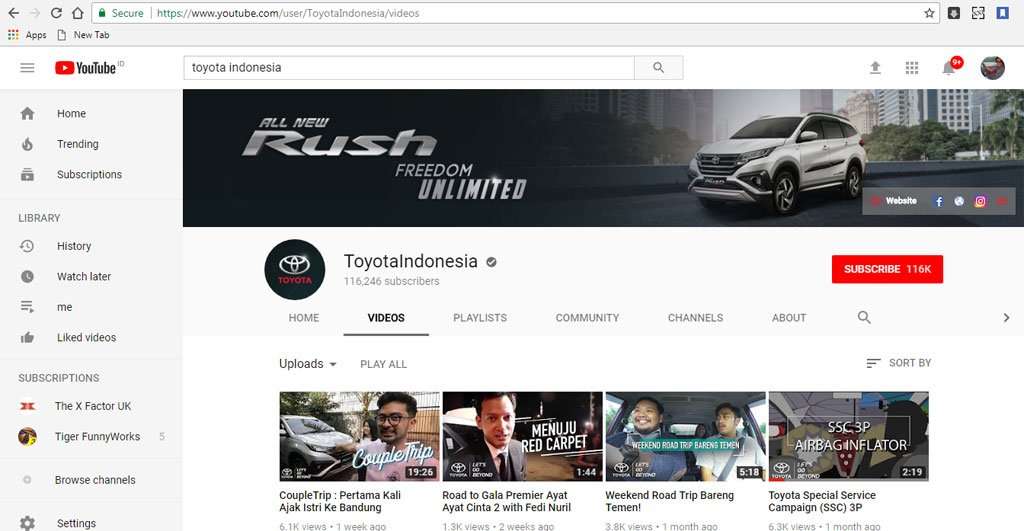Open Website link on banner

coord(901,201)
